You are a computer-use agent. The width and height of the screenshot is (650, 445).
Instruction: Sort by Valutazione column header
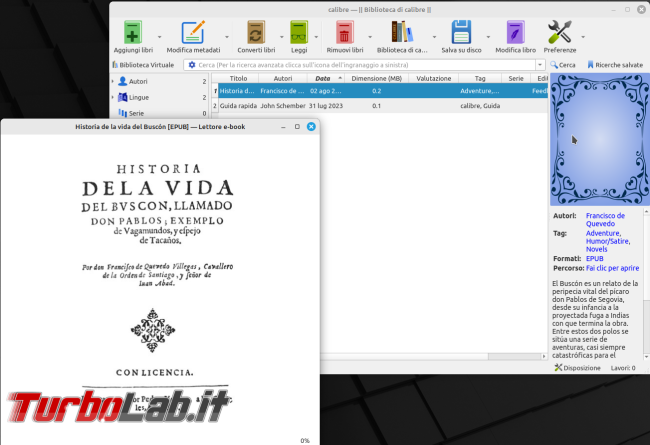click(434, 78)
